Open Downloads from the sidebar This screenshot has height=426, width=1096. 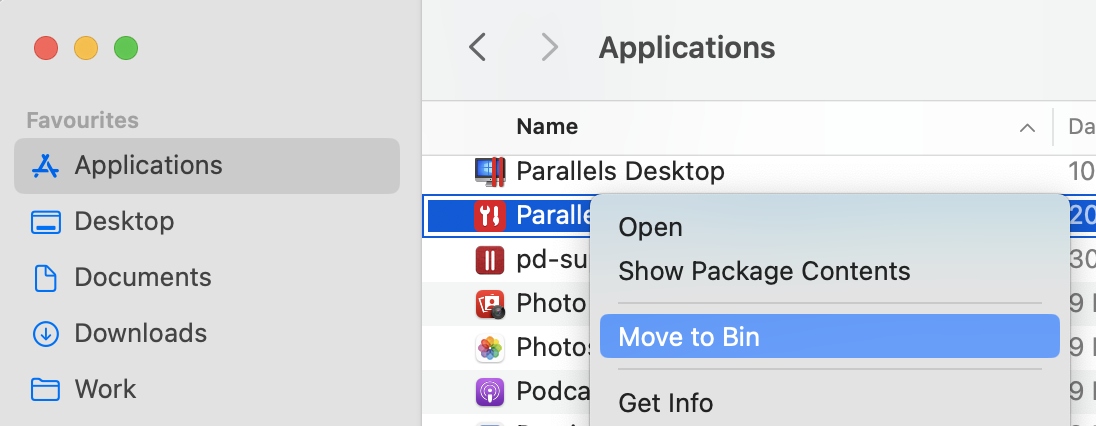coord(140,333)
